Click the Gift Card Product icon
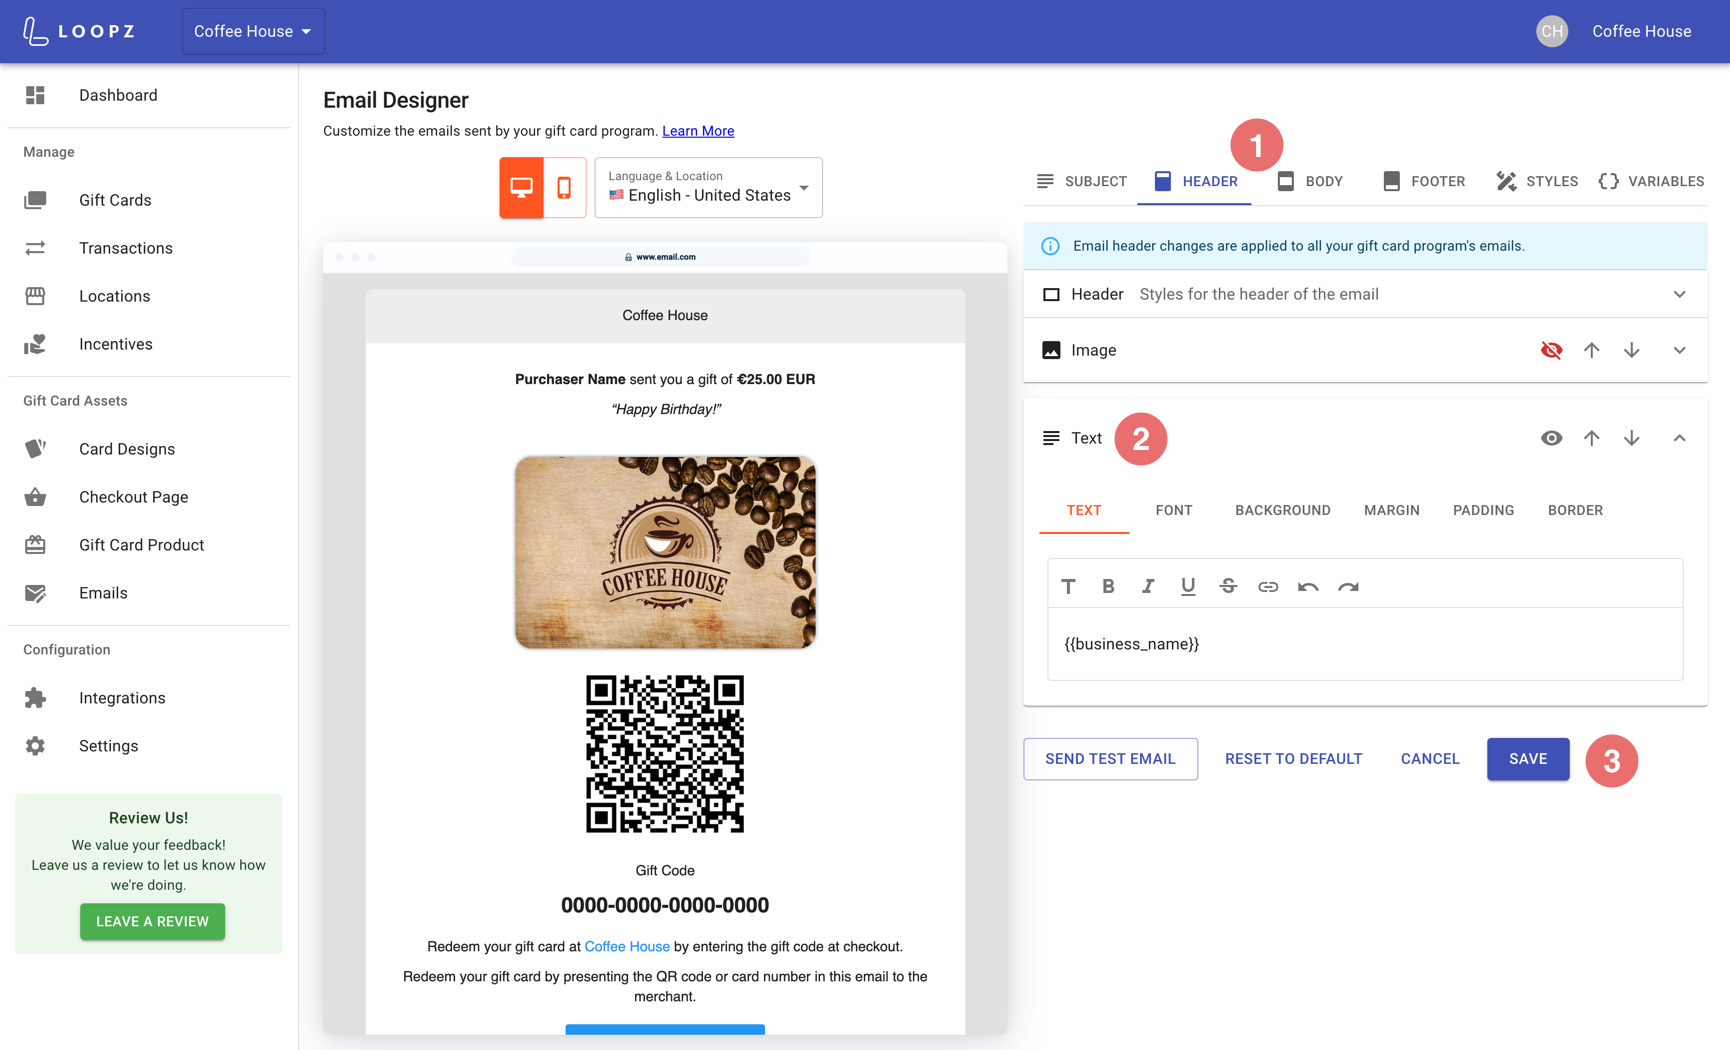Screen dimensions: 1730x1050 pyautogui.click(x=35, y=545)
